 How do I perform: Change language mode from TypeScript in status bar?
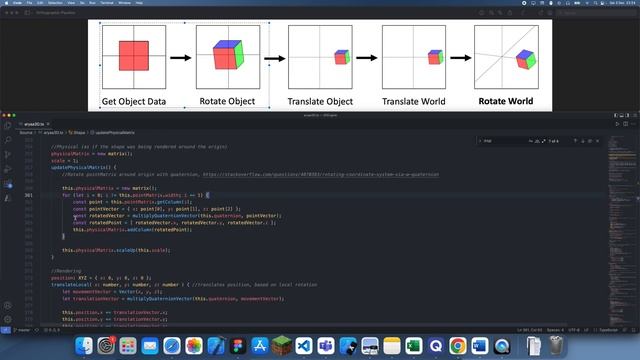[608, 330]
